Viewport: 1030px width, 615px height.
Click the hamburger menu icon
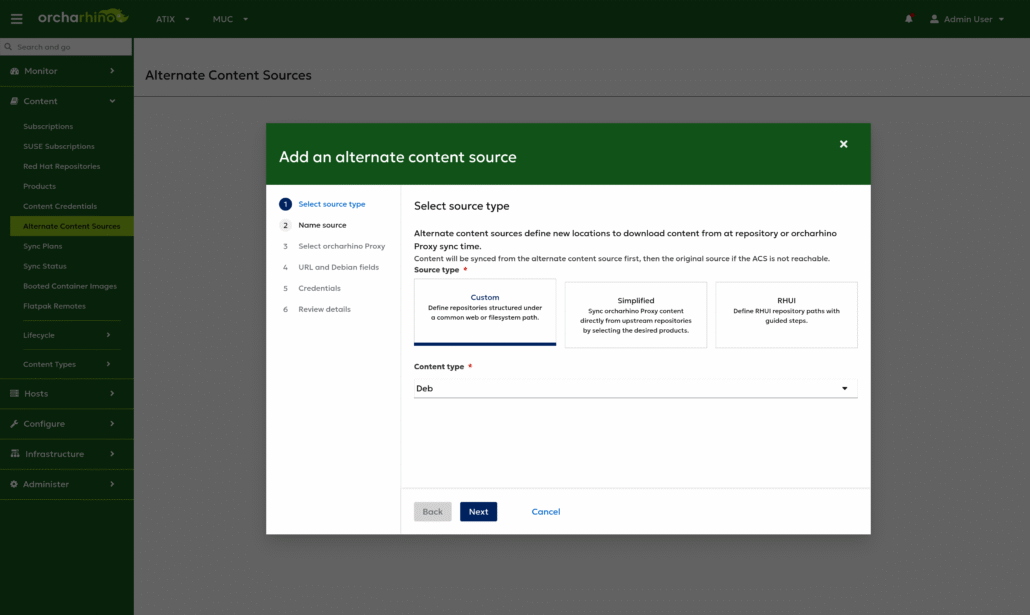point(16,19)
